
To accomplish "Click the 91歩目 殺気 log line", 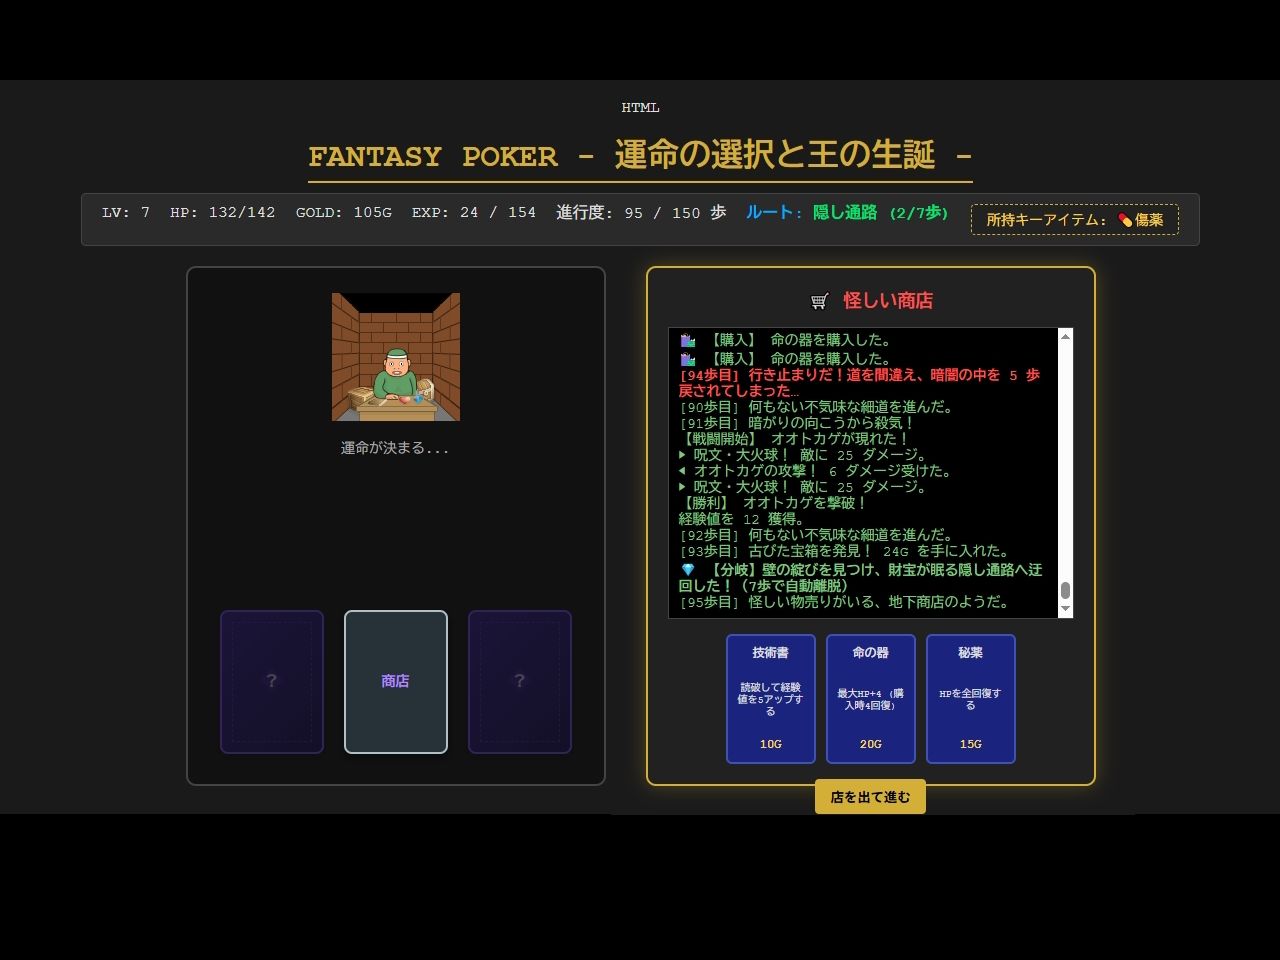I will tap(797, 423).
